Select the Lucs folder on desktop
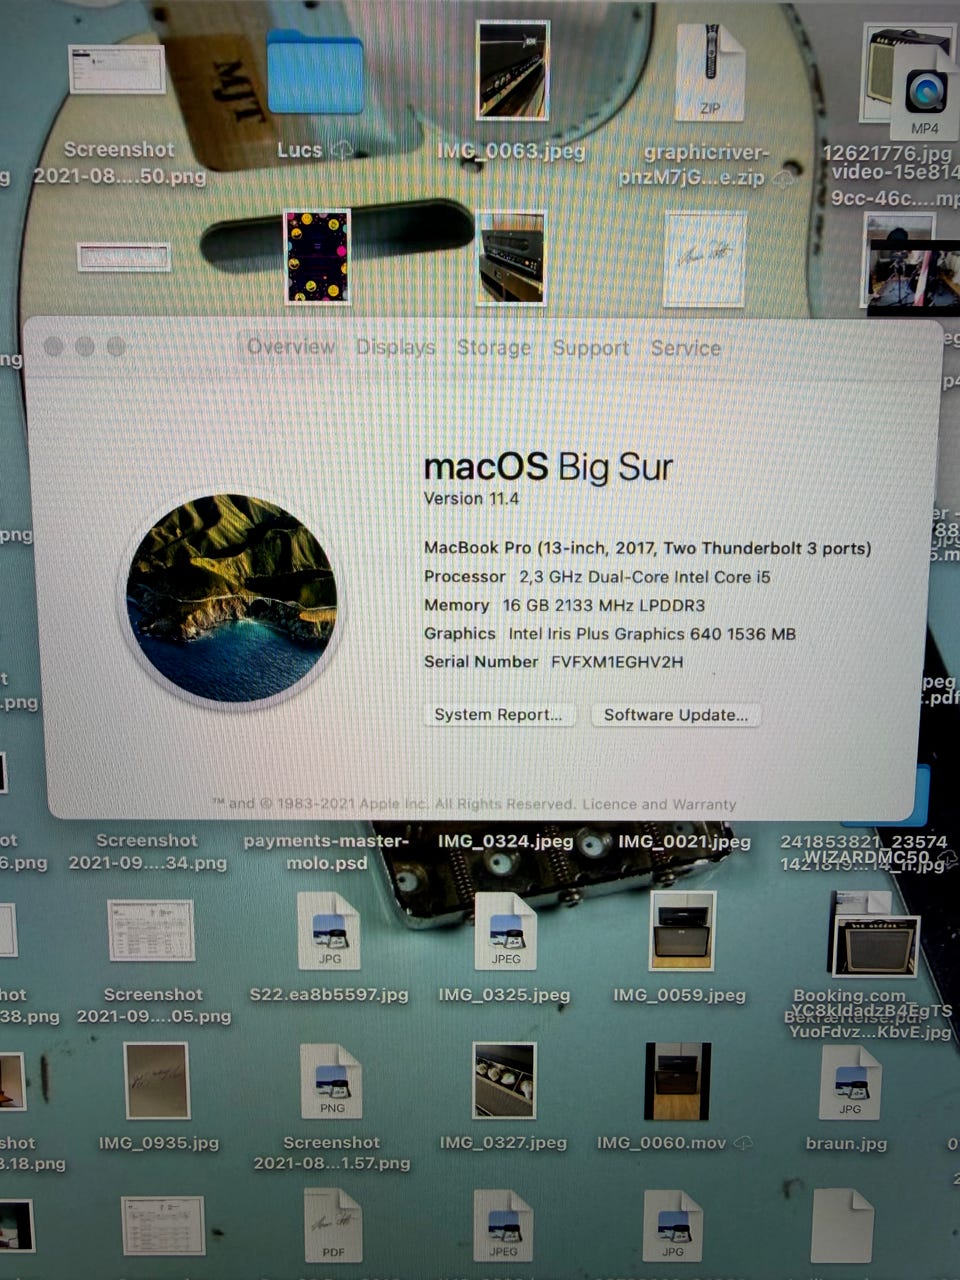Viewport: 960px width, 1280px height. (315, 72)
